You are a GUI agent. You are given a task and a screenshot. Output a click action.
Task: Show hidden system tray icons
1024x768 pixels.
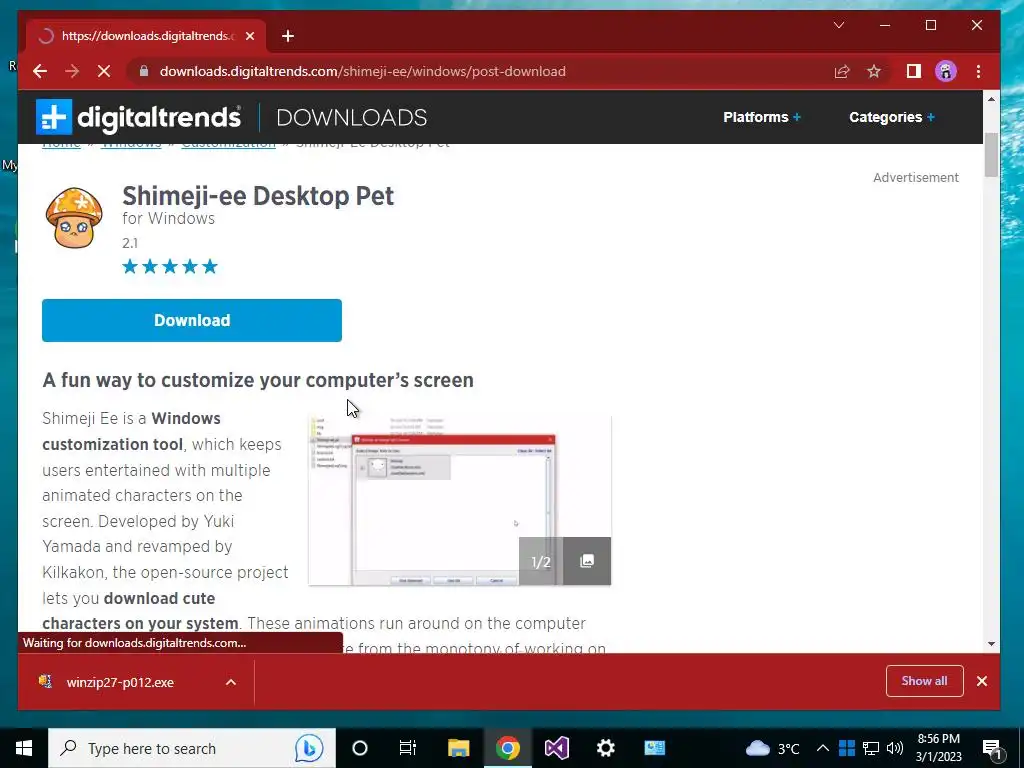pyautogui.click(x=823, y=748)
